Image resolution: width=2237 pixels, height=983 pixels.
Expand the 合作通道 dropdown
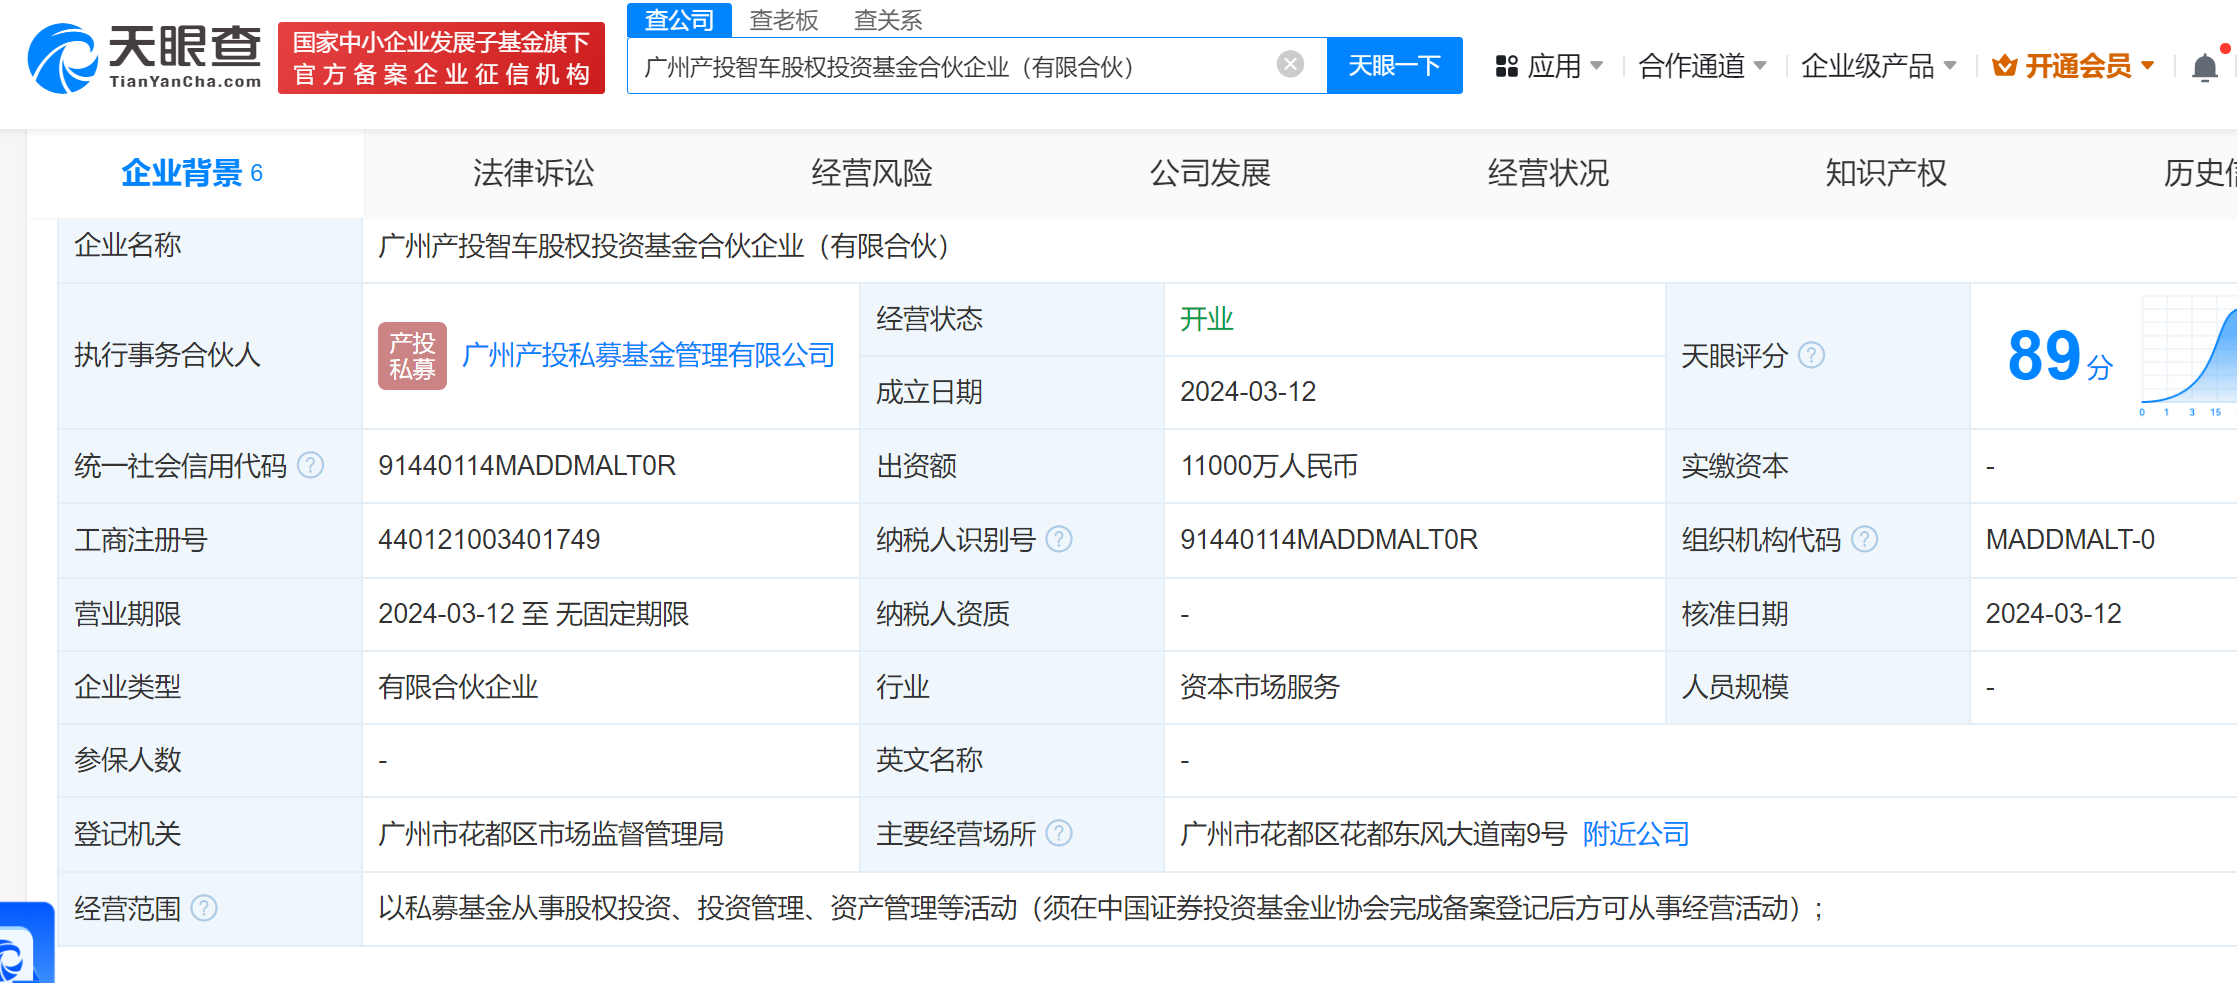pos(1702,66)
